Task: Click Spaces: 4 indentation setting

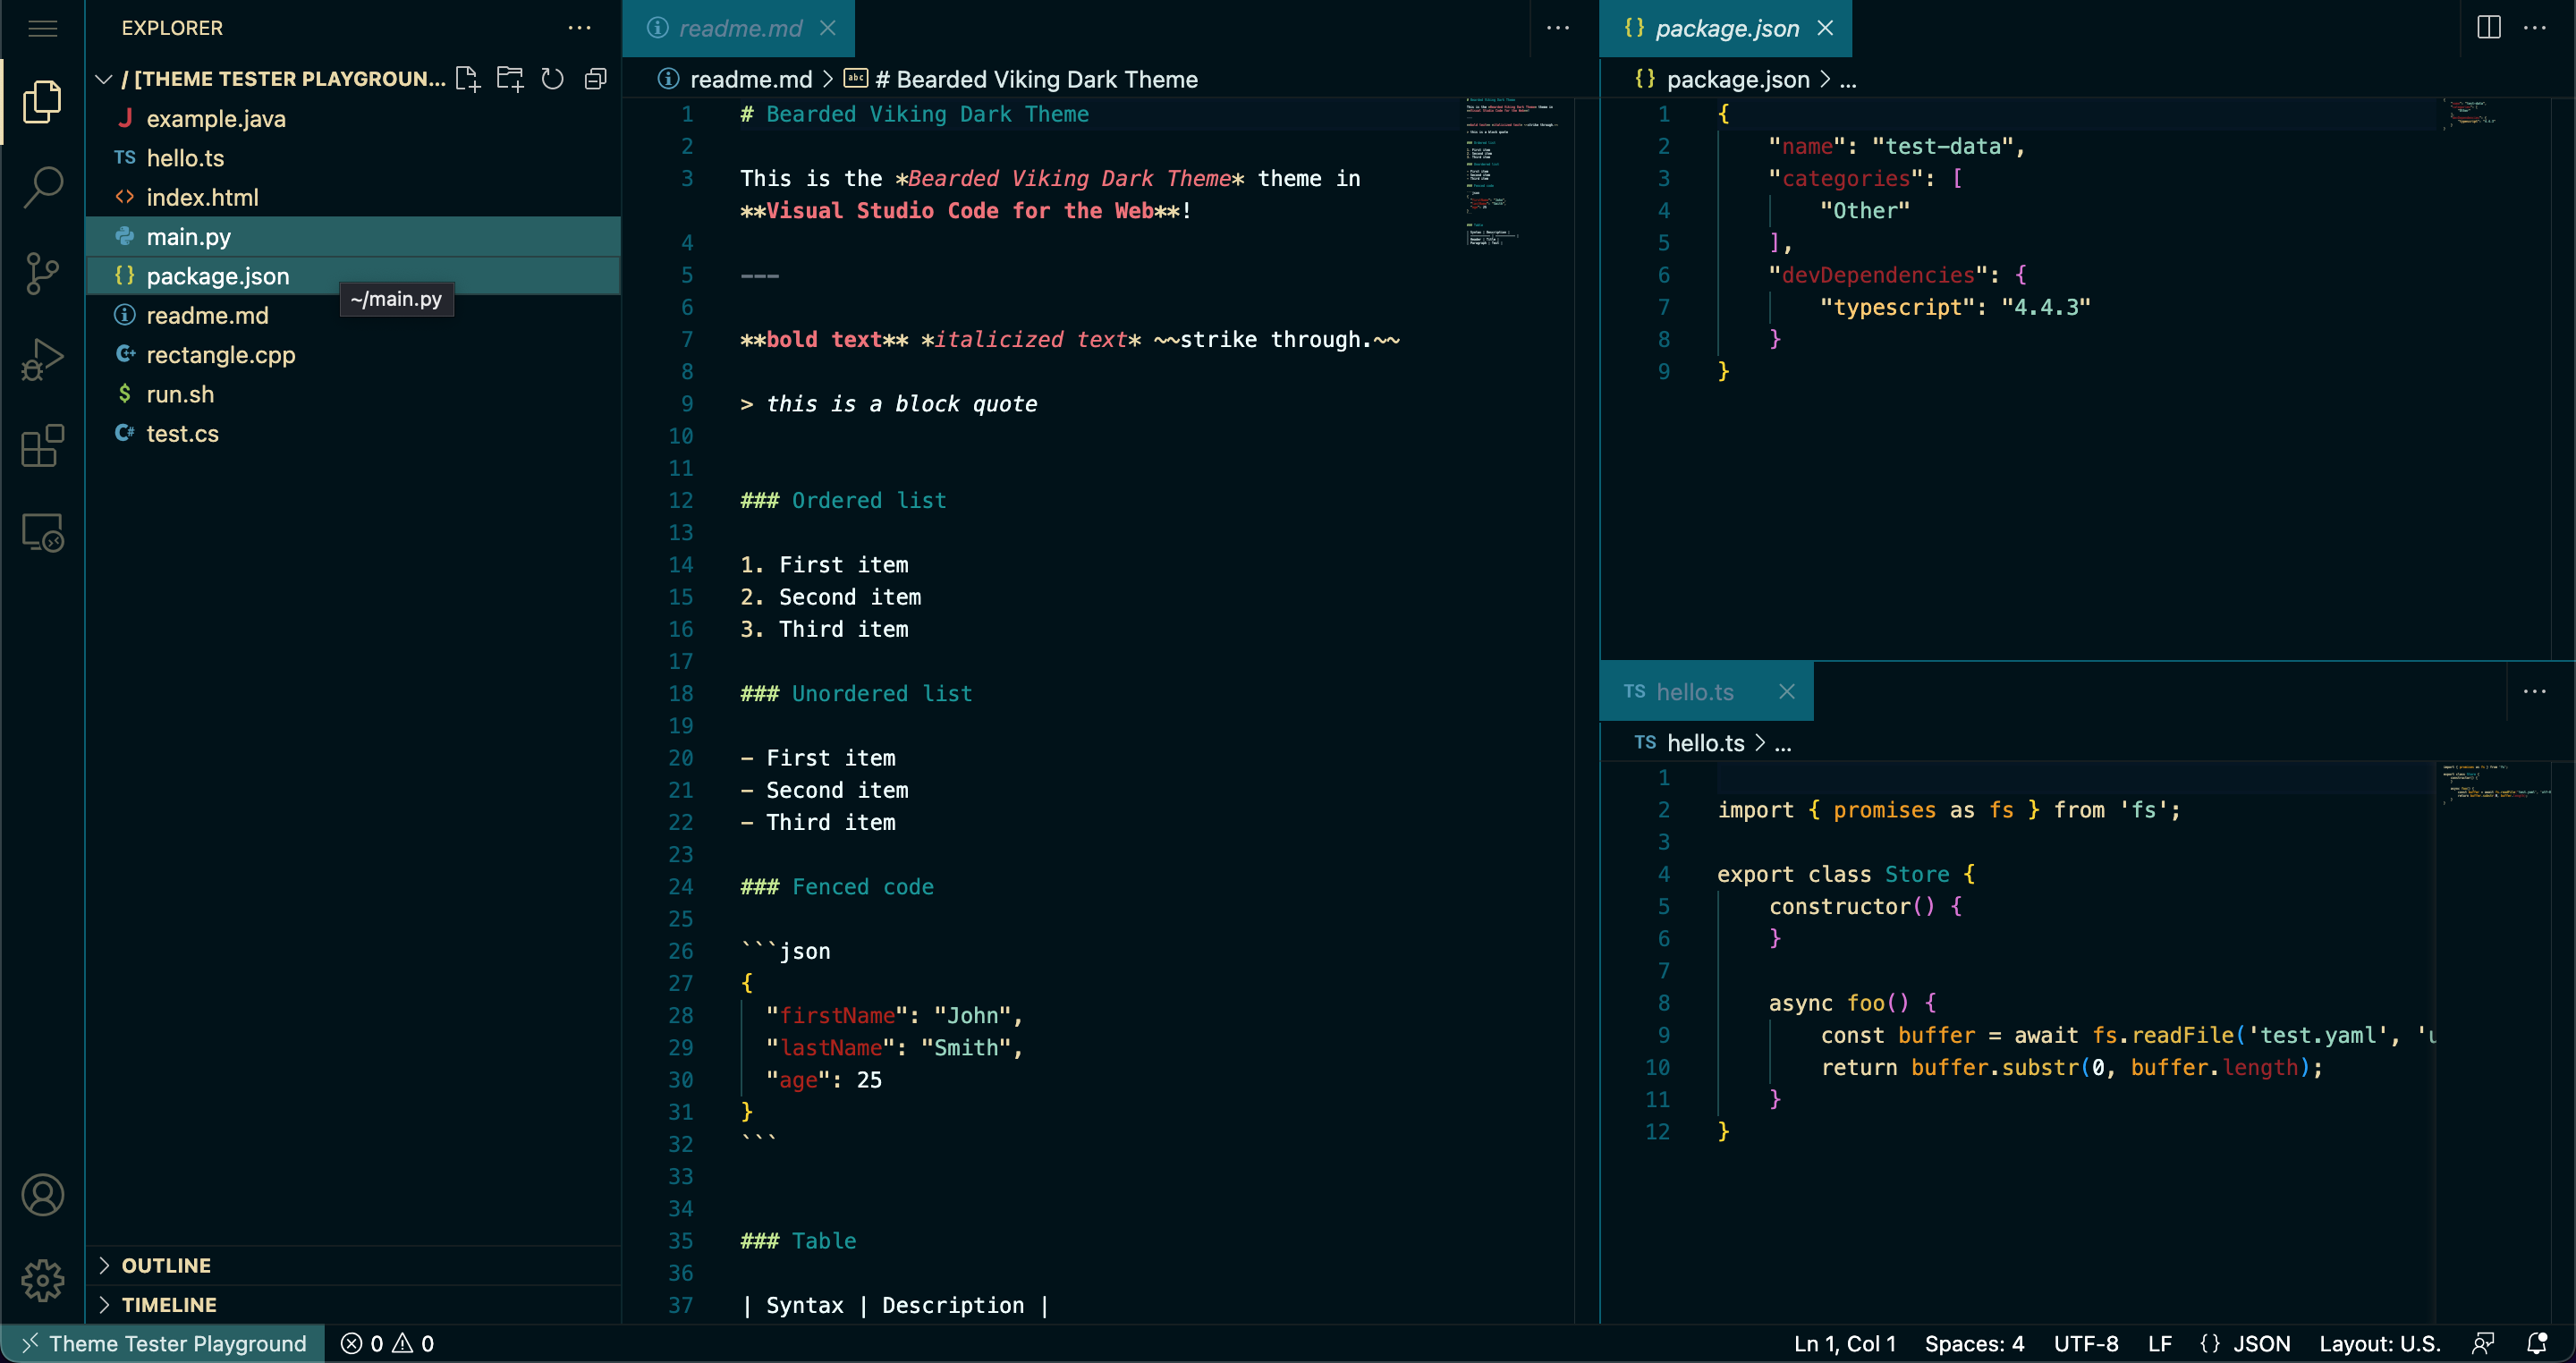Action: [1974, 1343]
